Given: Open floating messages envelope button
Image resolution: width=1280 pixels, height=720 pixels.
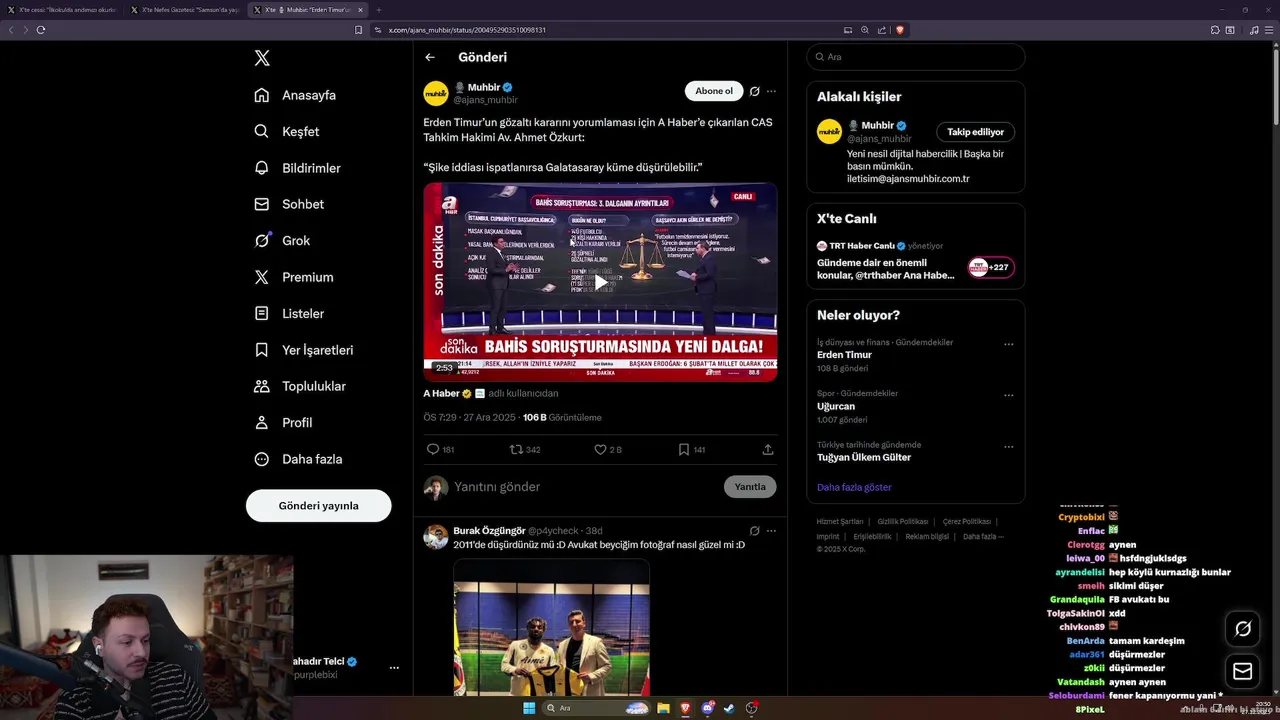Looking at the screenshot, I should coord(1243,671).
